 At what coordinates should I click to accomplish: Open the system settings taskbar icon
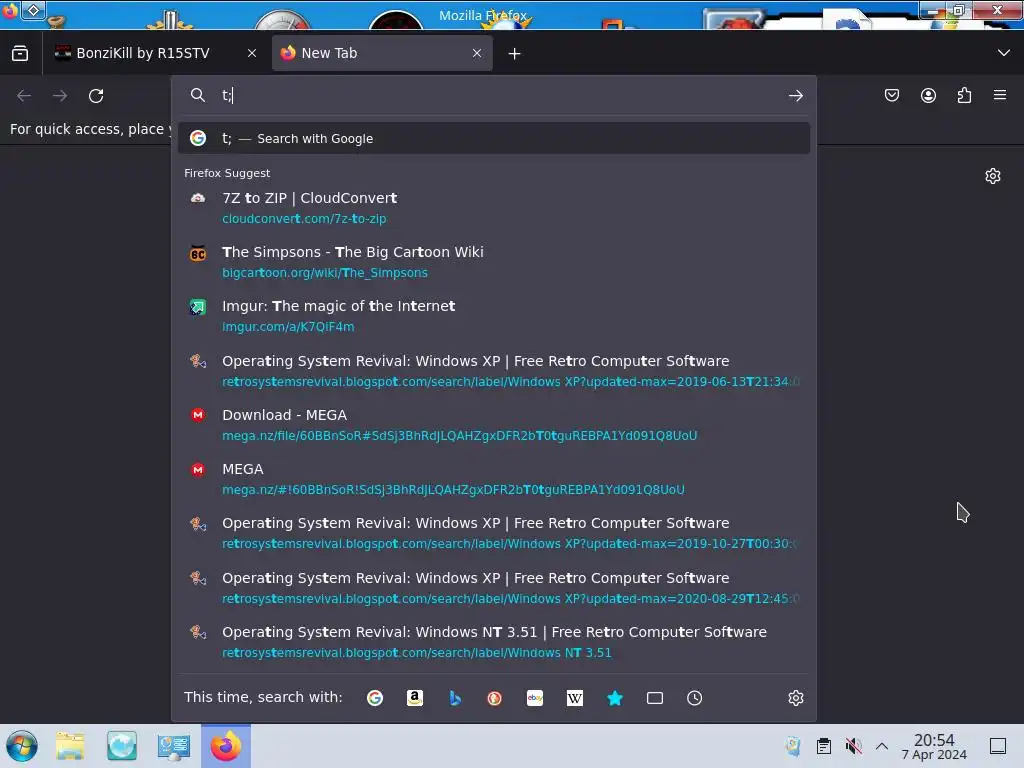pos(173,746)
